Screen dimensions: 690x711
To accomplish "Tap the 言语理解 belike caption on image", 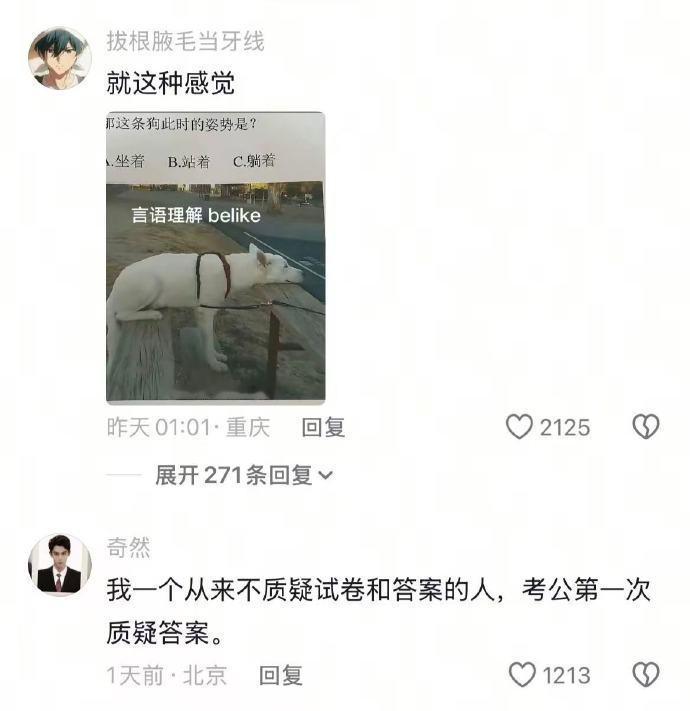I will (196, 215).
